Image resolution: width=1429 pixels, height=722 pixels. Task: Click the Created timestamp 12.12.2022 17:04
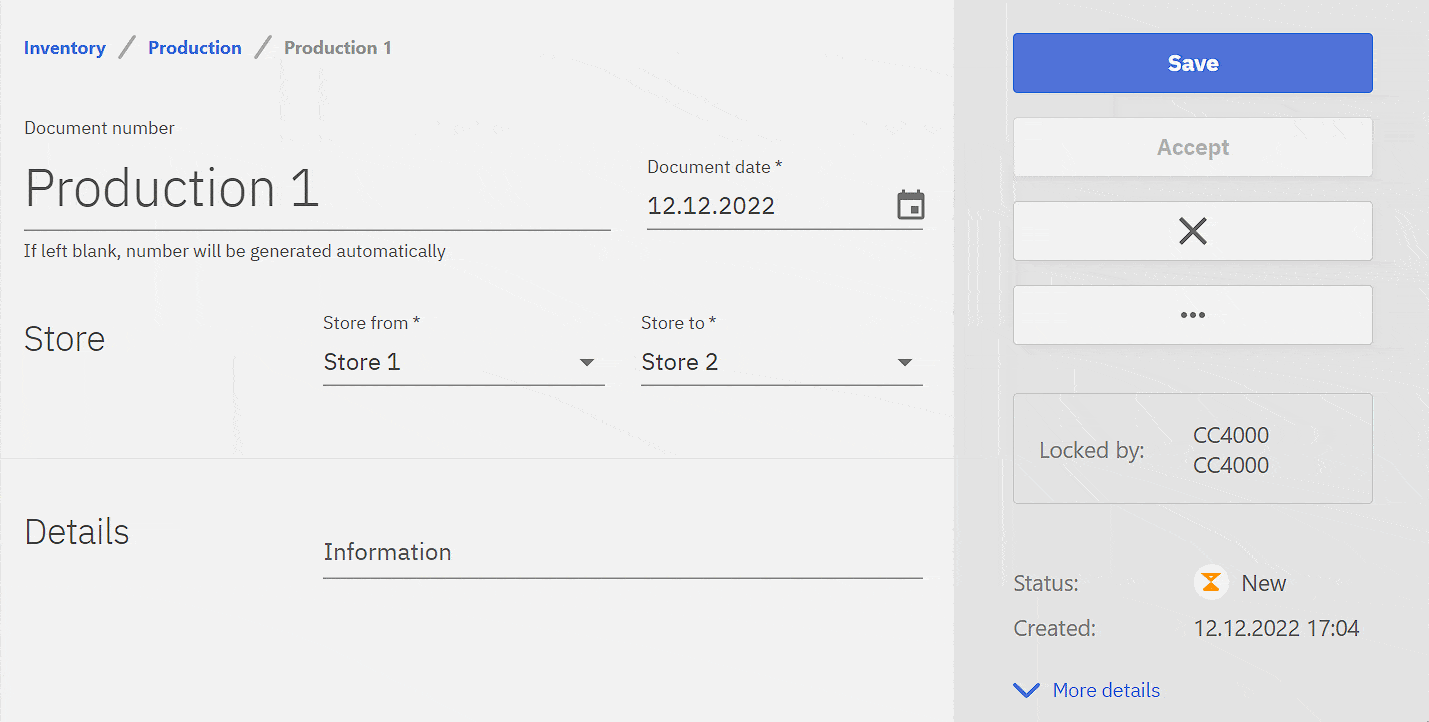(1276, 629)
